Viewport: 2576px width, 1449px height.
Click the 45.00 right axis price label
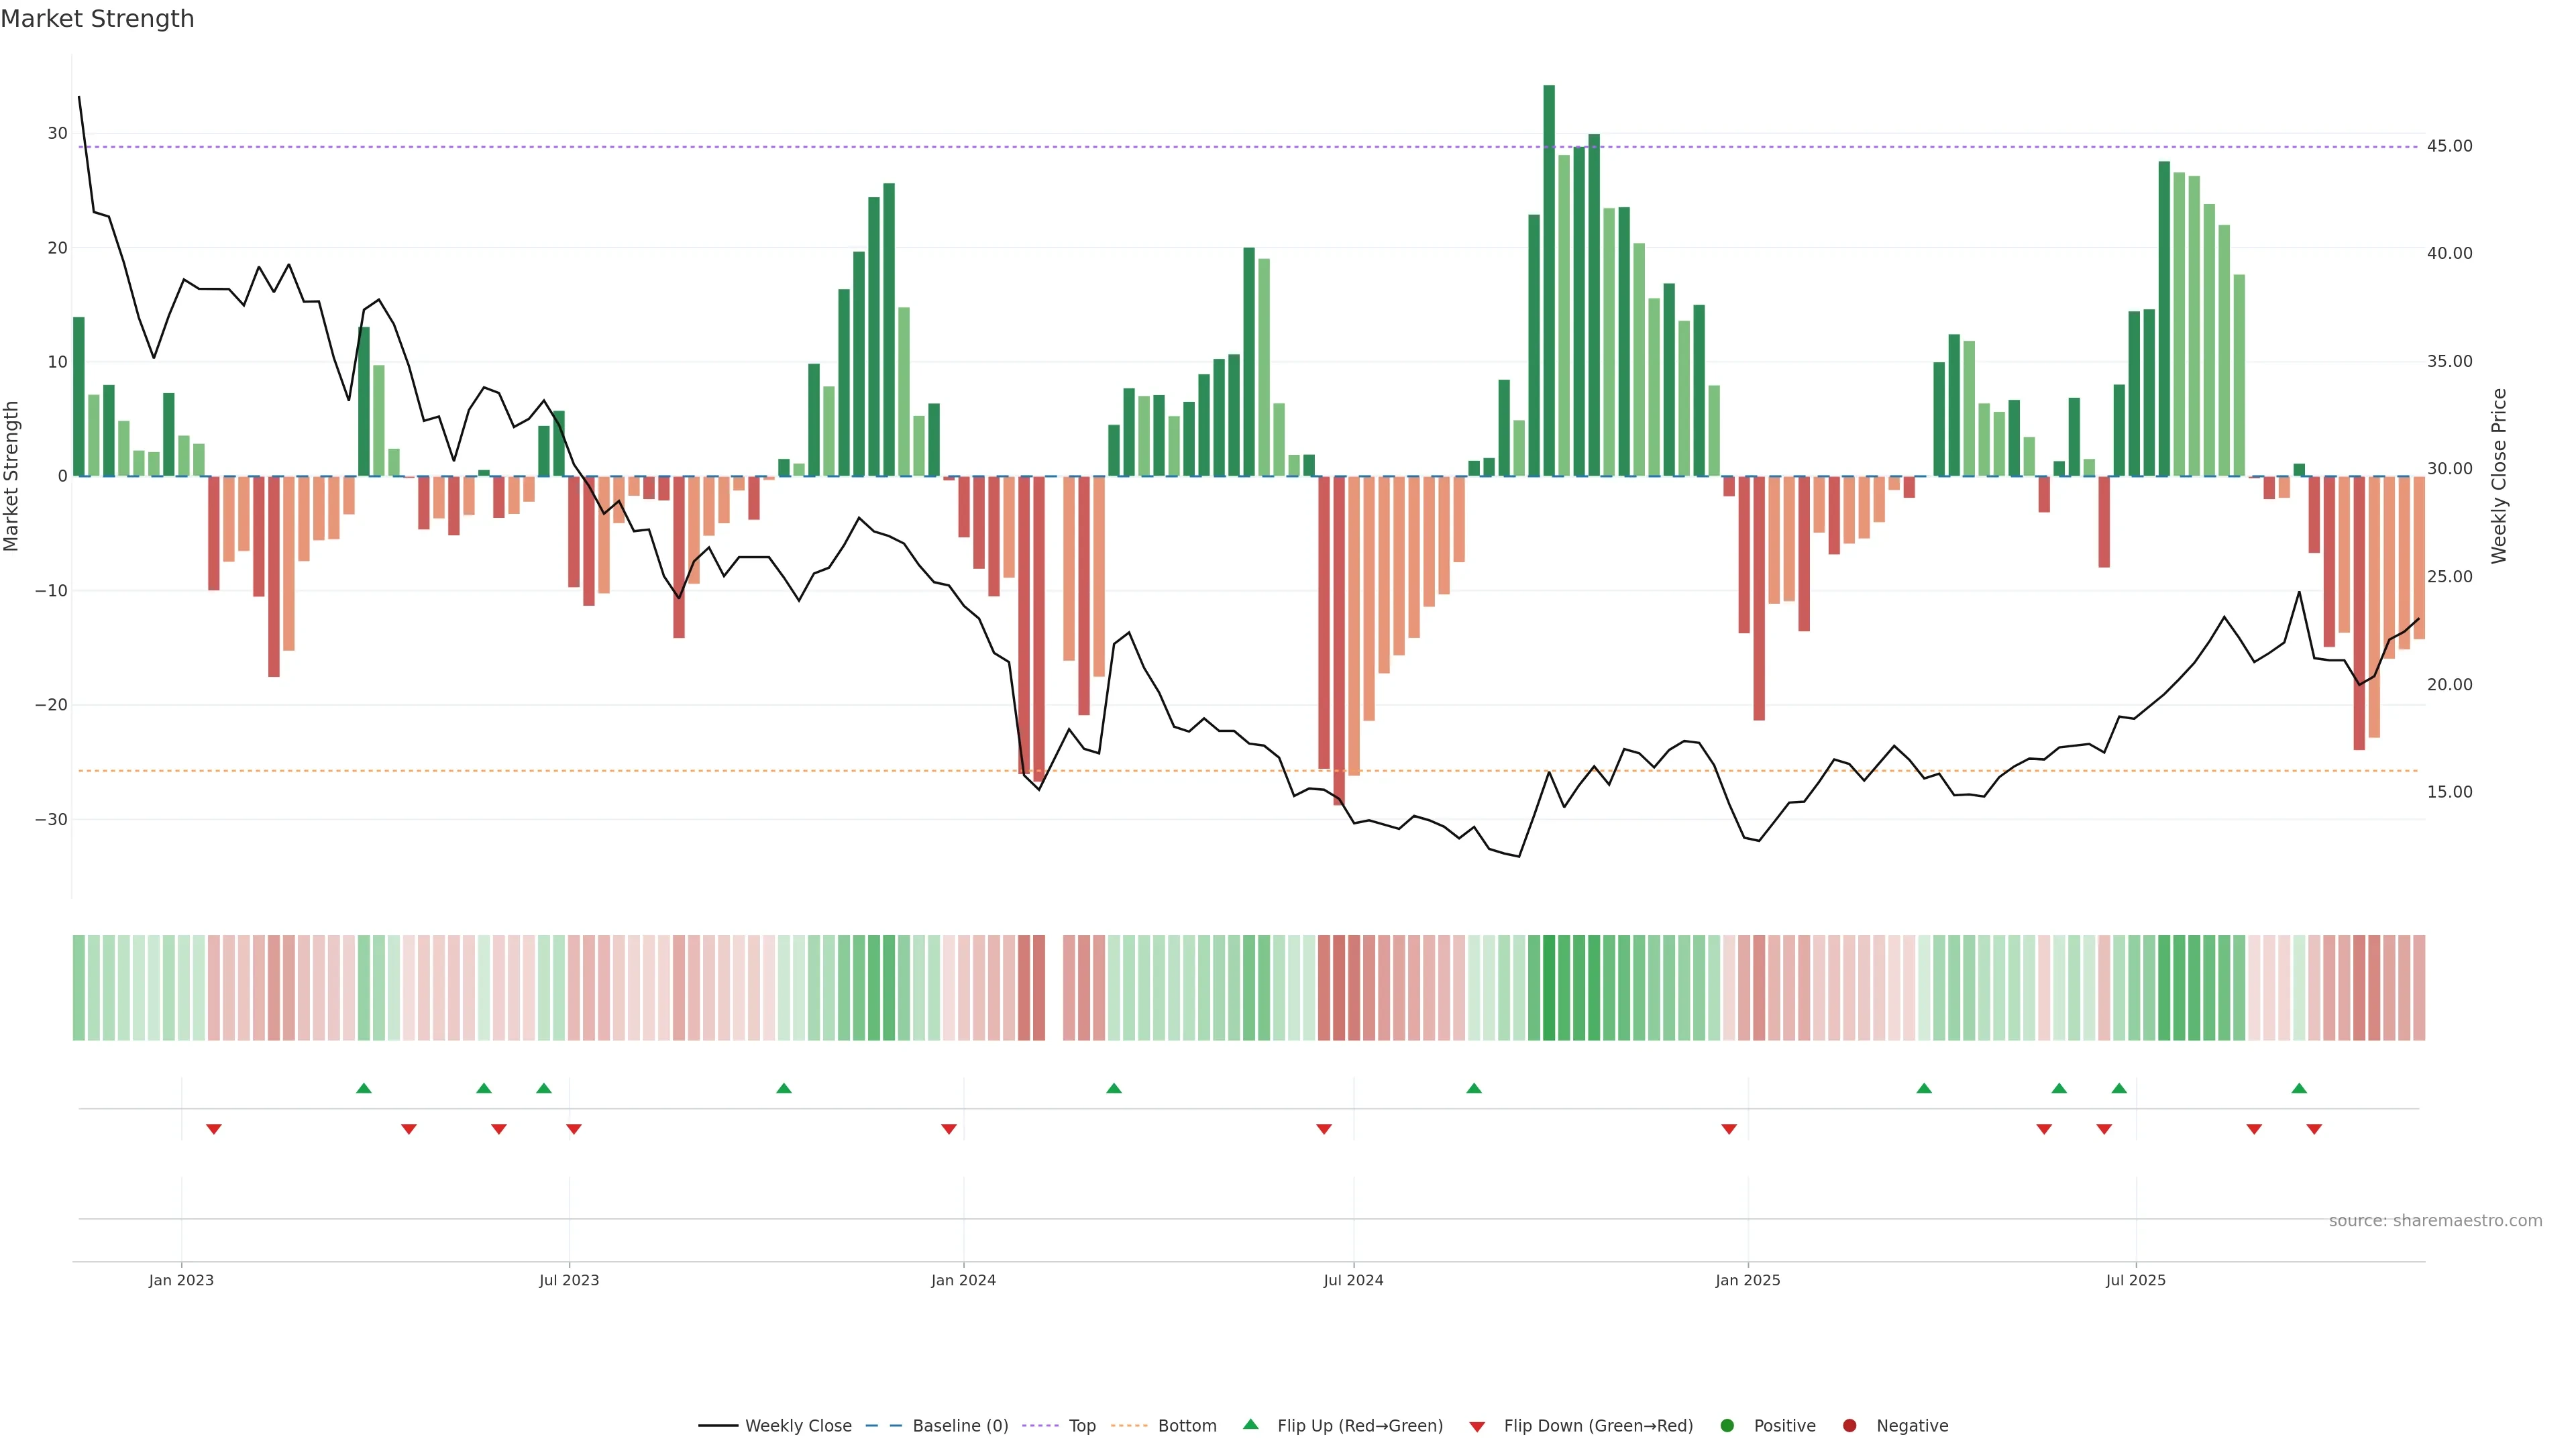click(x=2449, y=146)
